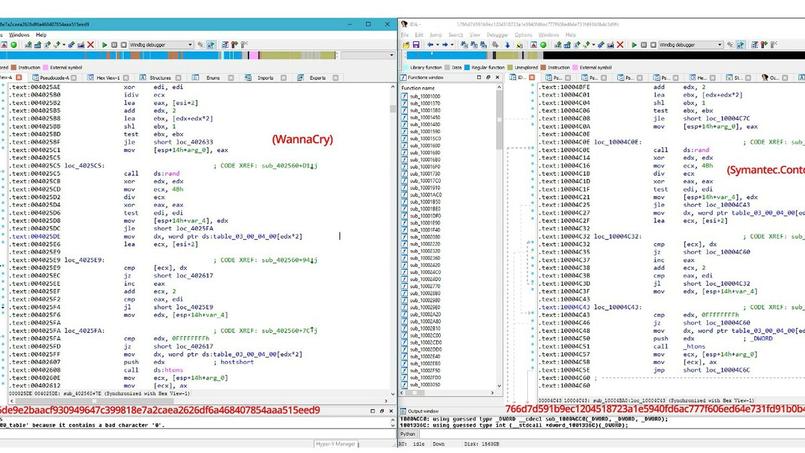The width and height of the screenshot is (805, 453).
Task: Click Function name column header
Action: 418,88
